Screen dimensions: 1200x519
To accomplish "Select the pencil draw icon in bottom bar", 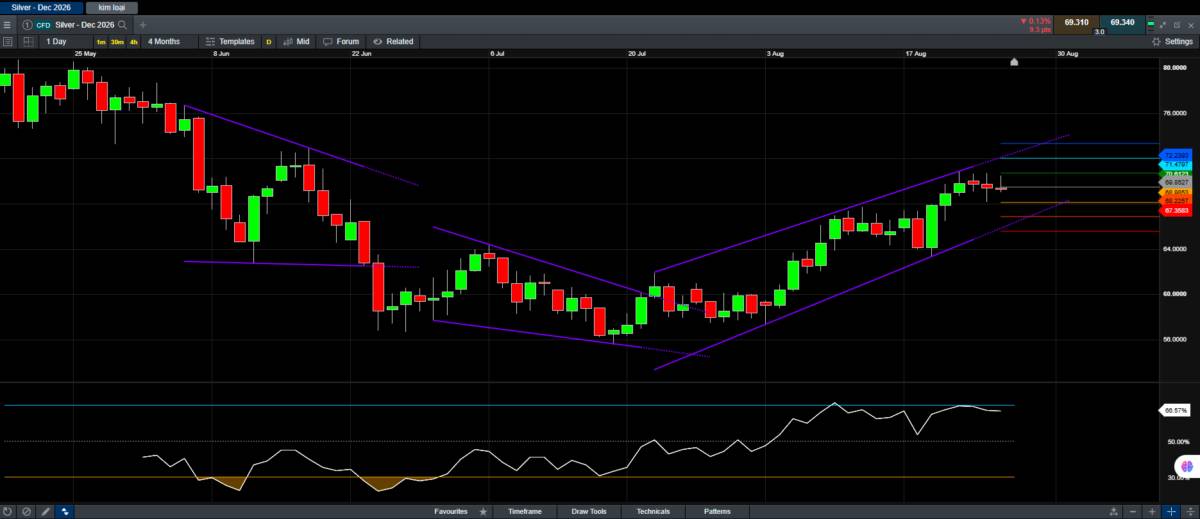I will pyautogui.click(x=46, y=511).
